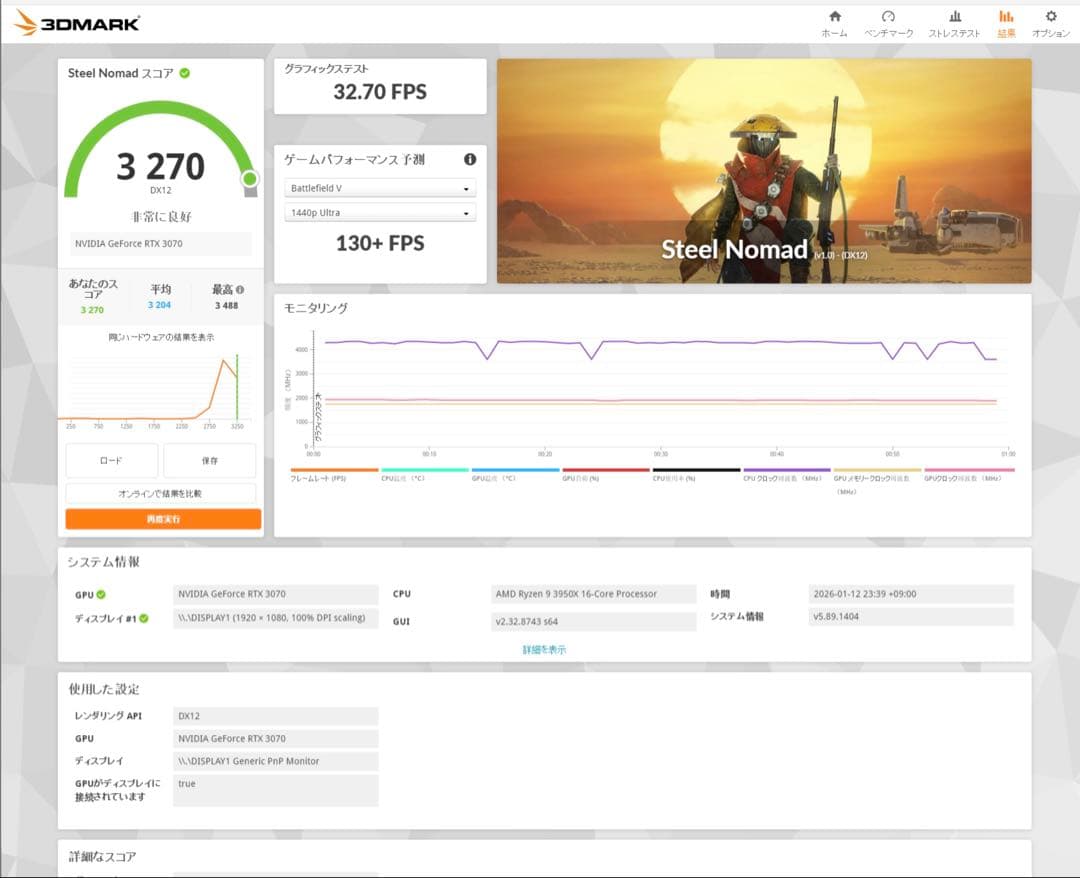Click the DISPLAY1 1920 × 1080 field

tap(276, 618)
